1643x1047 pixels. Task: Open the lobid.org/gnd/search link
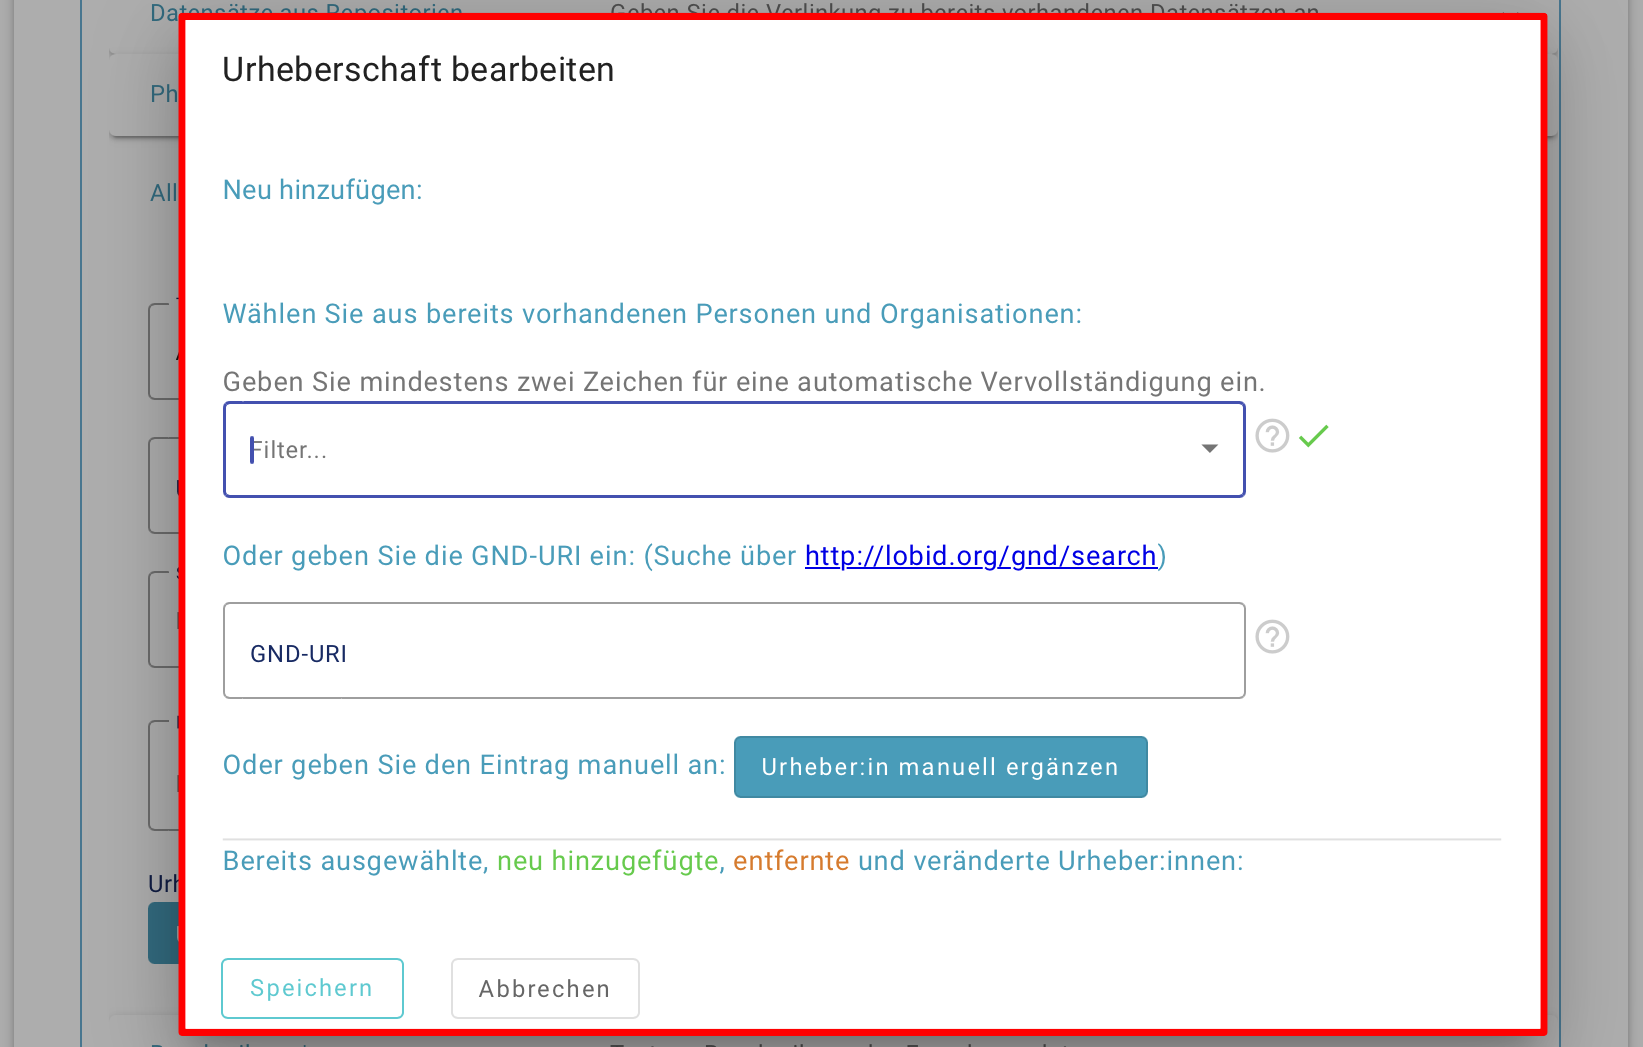coord(981,556)
